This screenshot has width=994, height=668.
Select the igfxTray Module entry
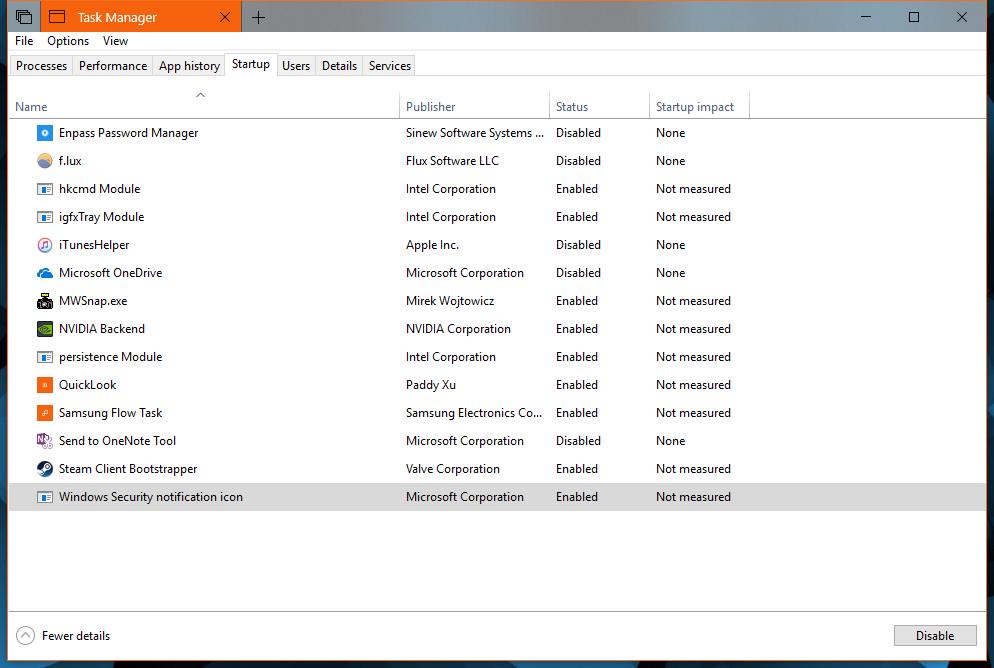(x=101, y=217)
